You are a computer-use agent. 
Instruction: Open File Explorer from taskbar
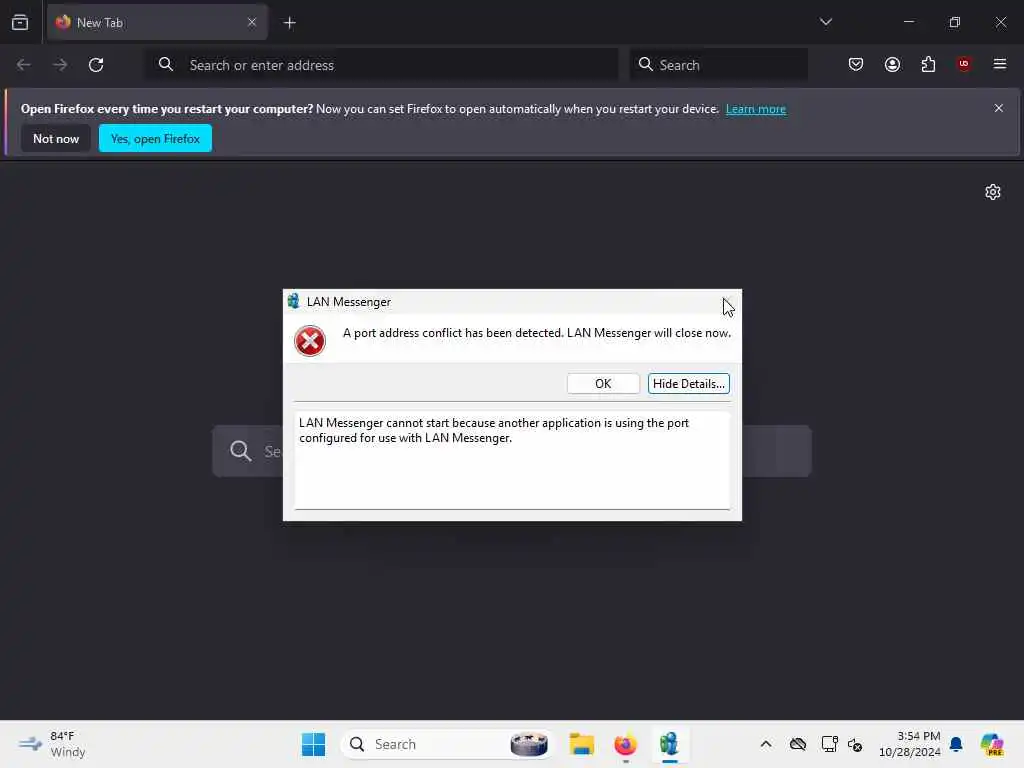(x=581, y=744)
